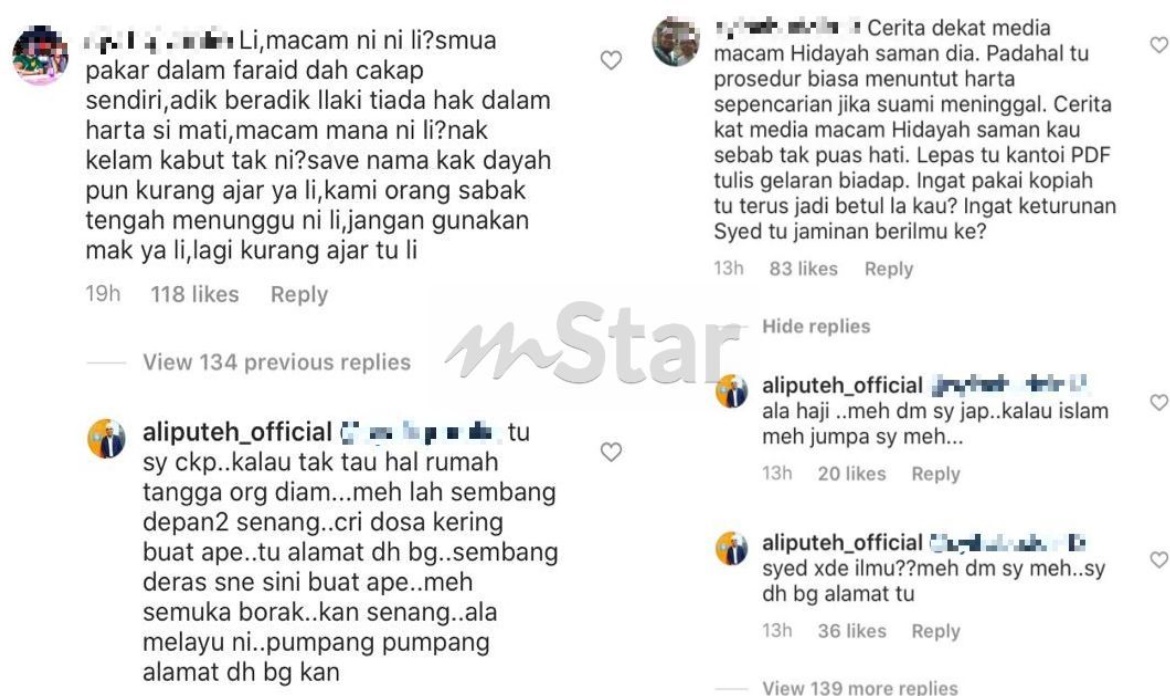Reply to the comment with 36 likes
Screen dimensions: 1170x698
936,631
